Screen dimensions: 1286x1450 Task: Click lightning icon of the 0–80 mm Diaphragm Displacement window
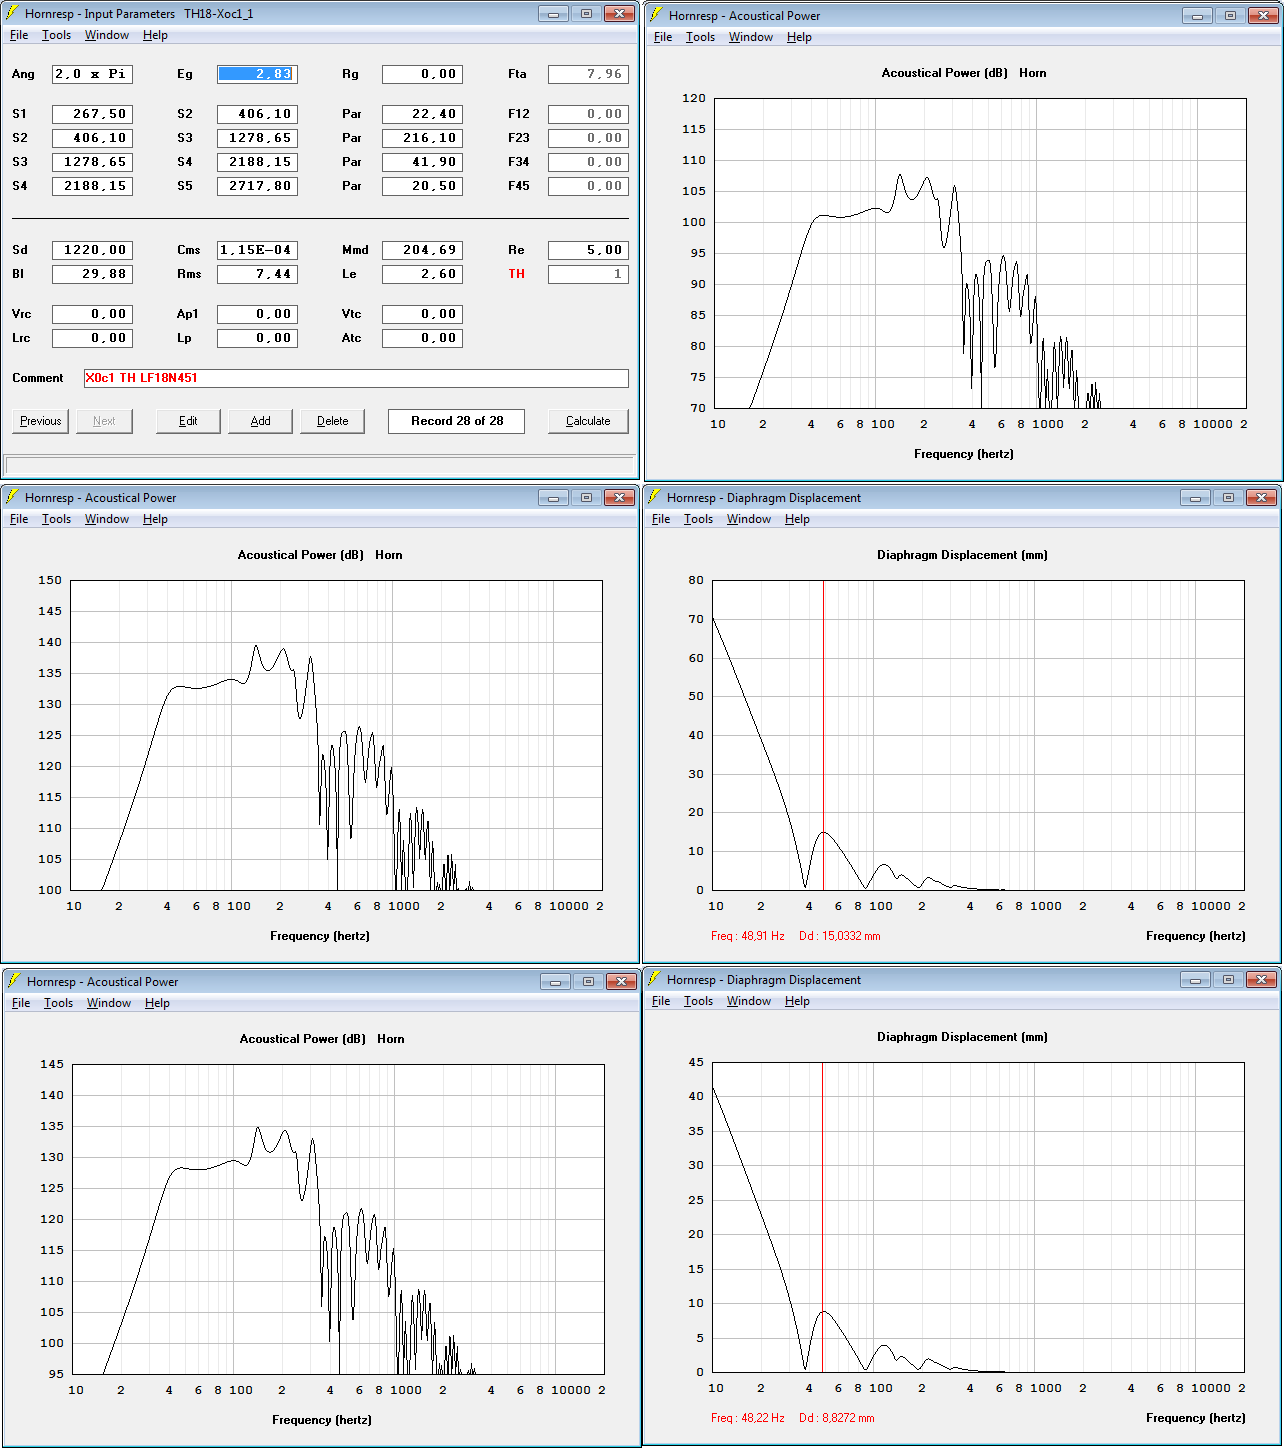(x=655, y=497)
